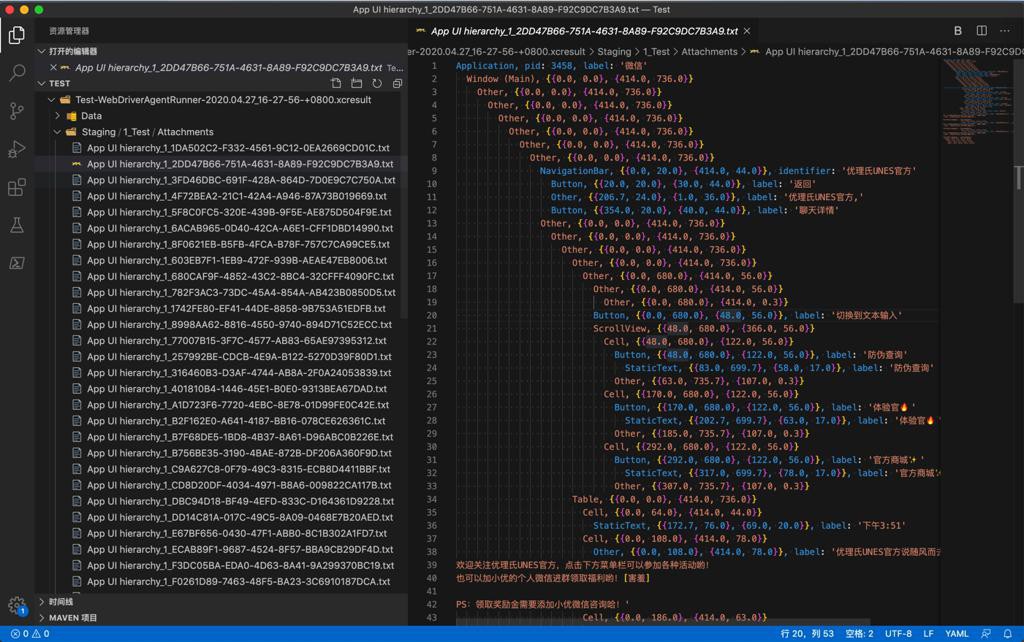Open the Search view in activity bar
This screenshot has width=1024, height=642.
pos(17,72)
